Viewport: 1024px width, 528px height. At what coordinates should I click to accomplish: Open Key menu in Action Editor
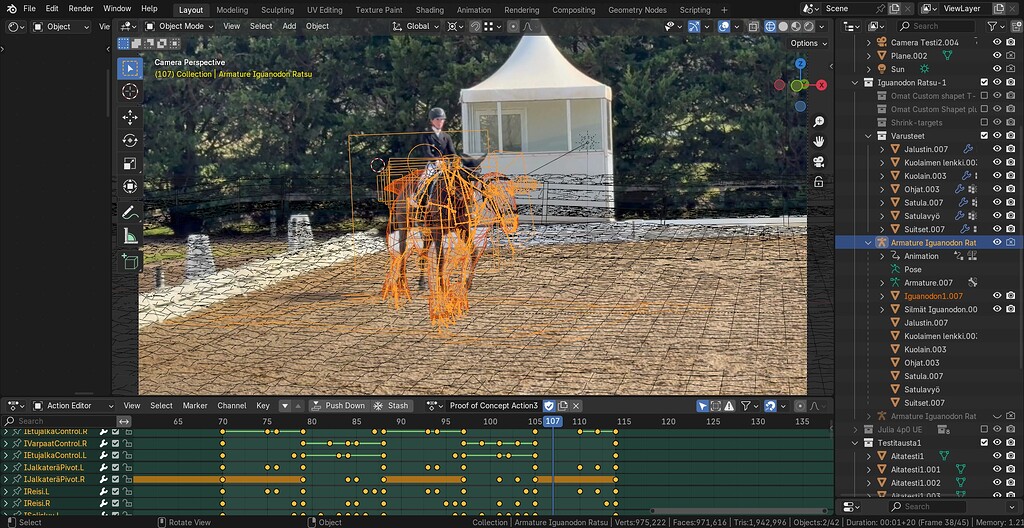pyautogui.click(x=263, y=406)
